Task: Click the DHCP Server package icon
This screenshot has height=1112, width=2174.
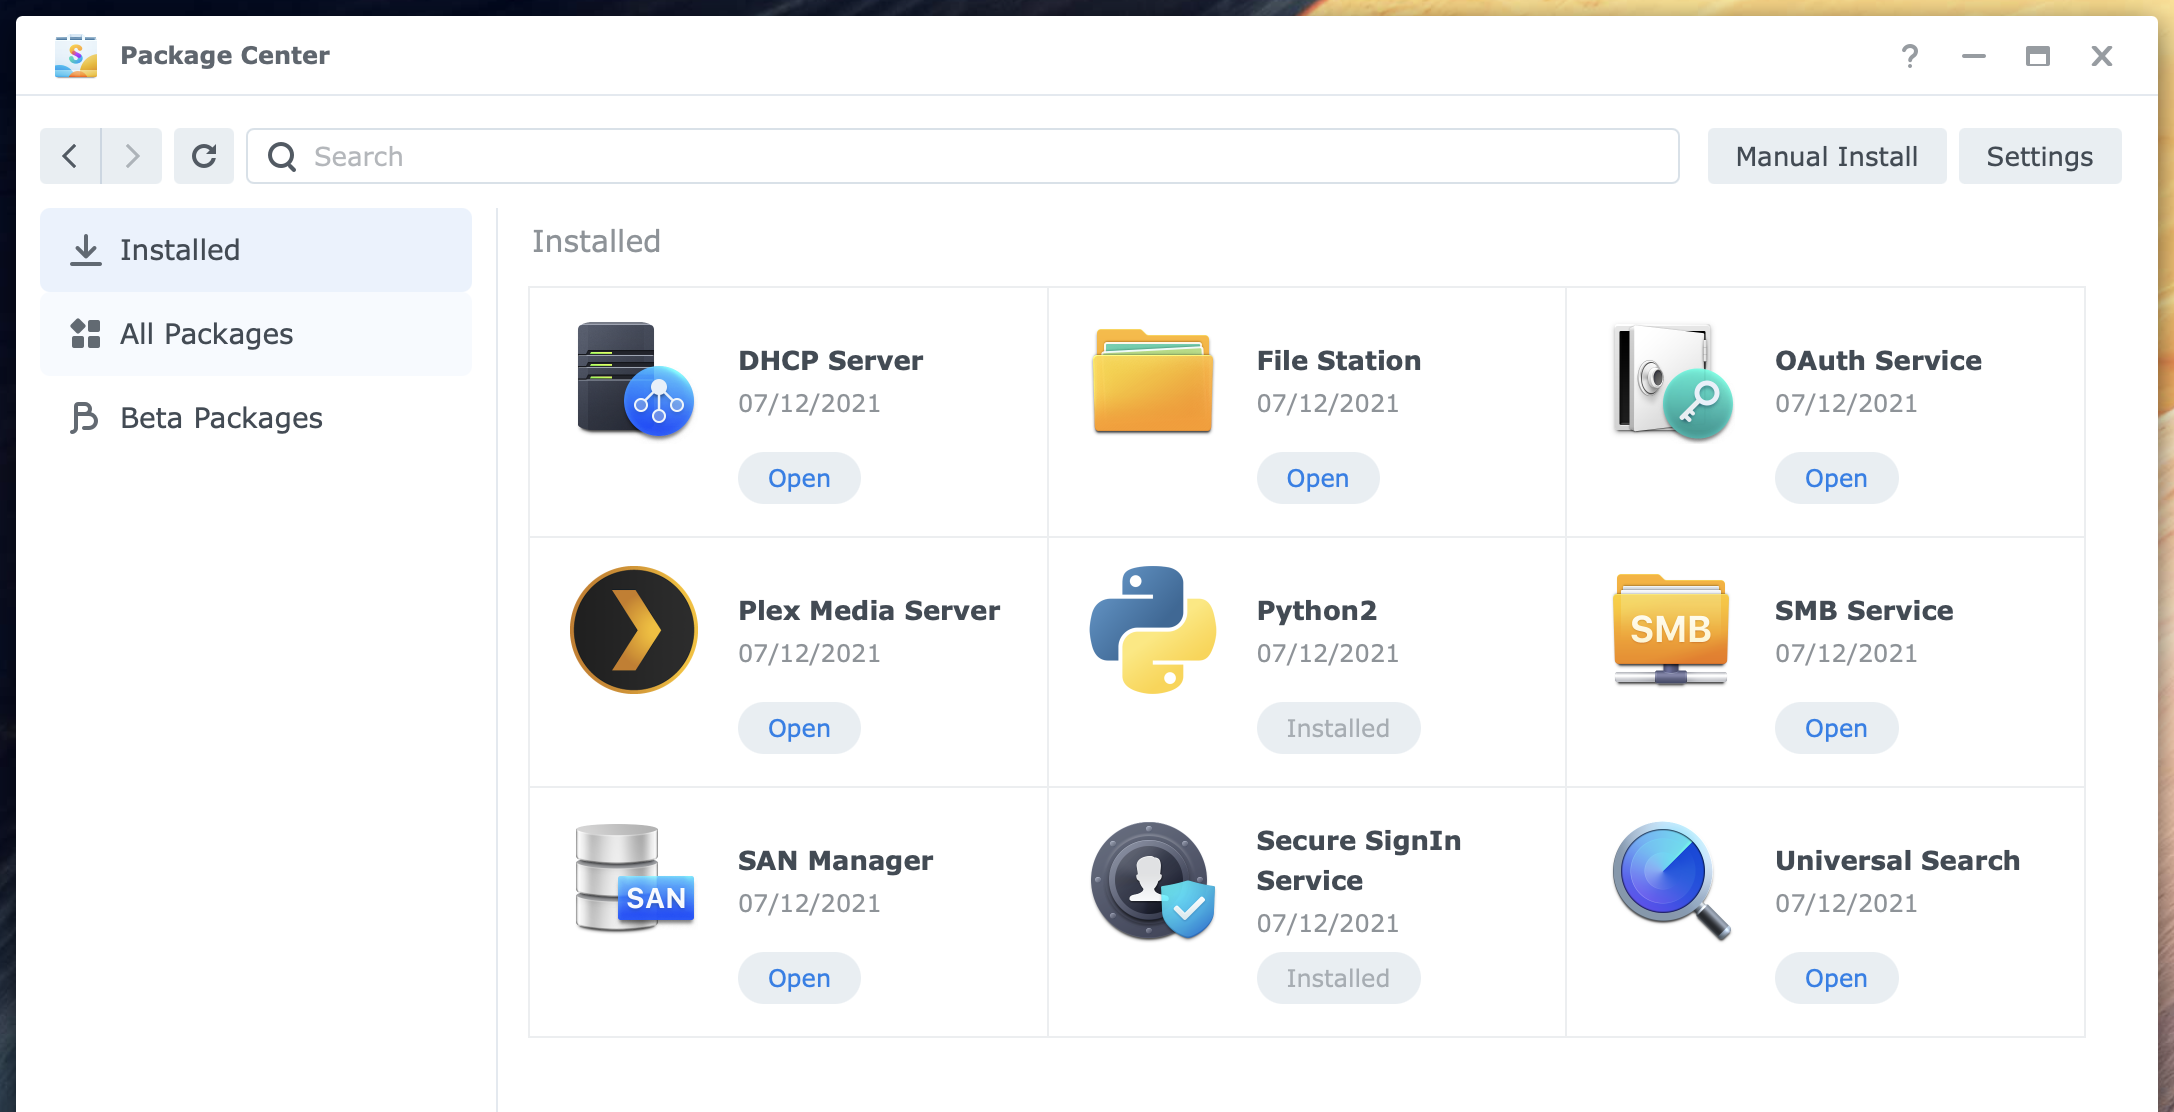Action: click(x=635, y=379)
